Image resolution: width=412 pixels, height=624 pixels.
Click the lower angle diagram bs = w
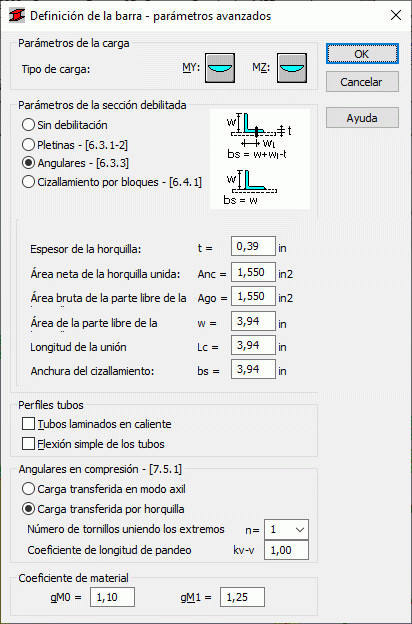pyautogui.click(x=250, y=187)
